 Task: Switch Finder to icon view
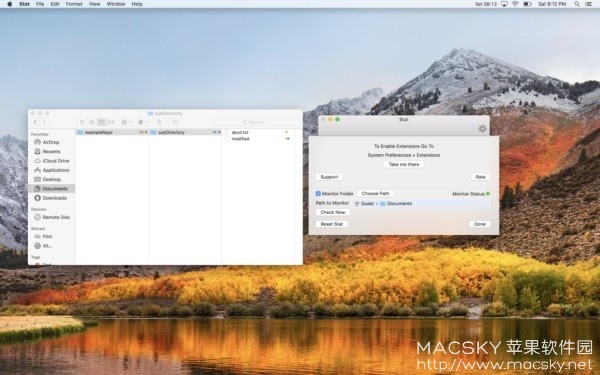(82, 122)
